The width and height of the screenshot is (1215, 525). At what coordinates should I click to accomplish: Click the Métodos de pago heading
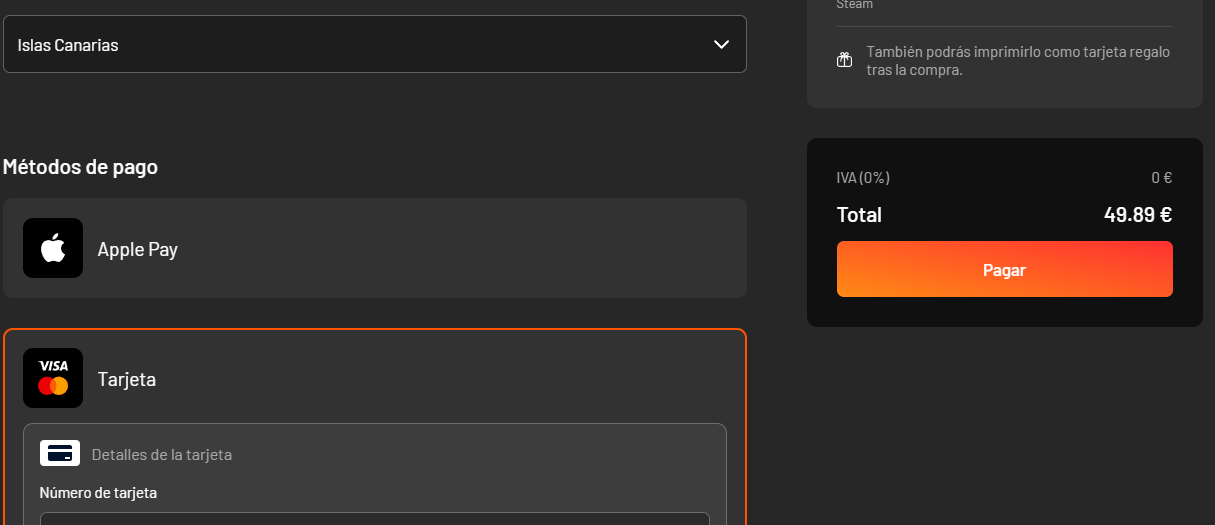click(80, 167)
